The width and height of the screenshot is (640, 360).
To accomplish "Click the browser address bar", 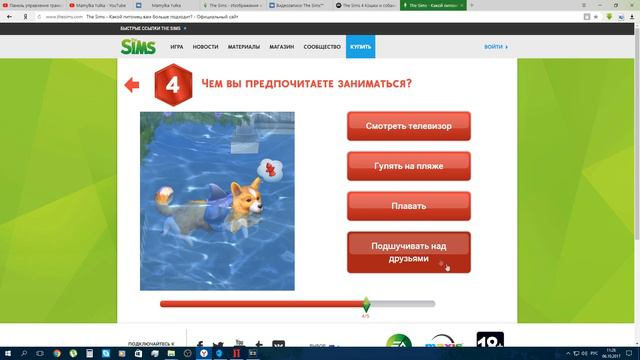I will (x=310, y=17).
